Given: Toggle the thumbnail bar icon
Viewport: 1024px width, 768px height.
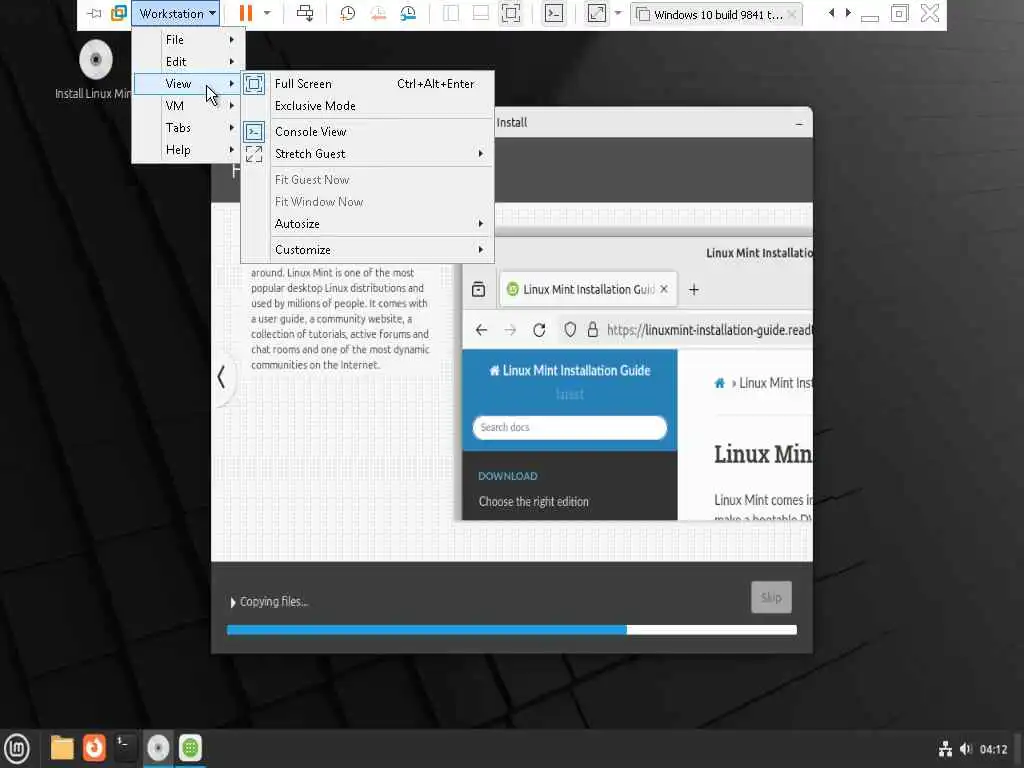Looking at the screenshot, I should pos(481,14).
